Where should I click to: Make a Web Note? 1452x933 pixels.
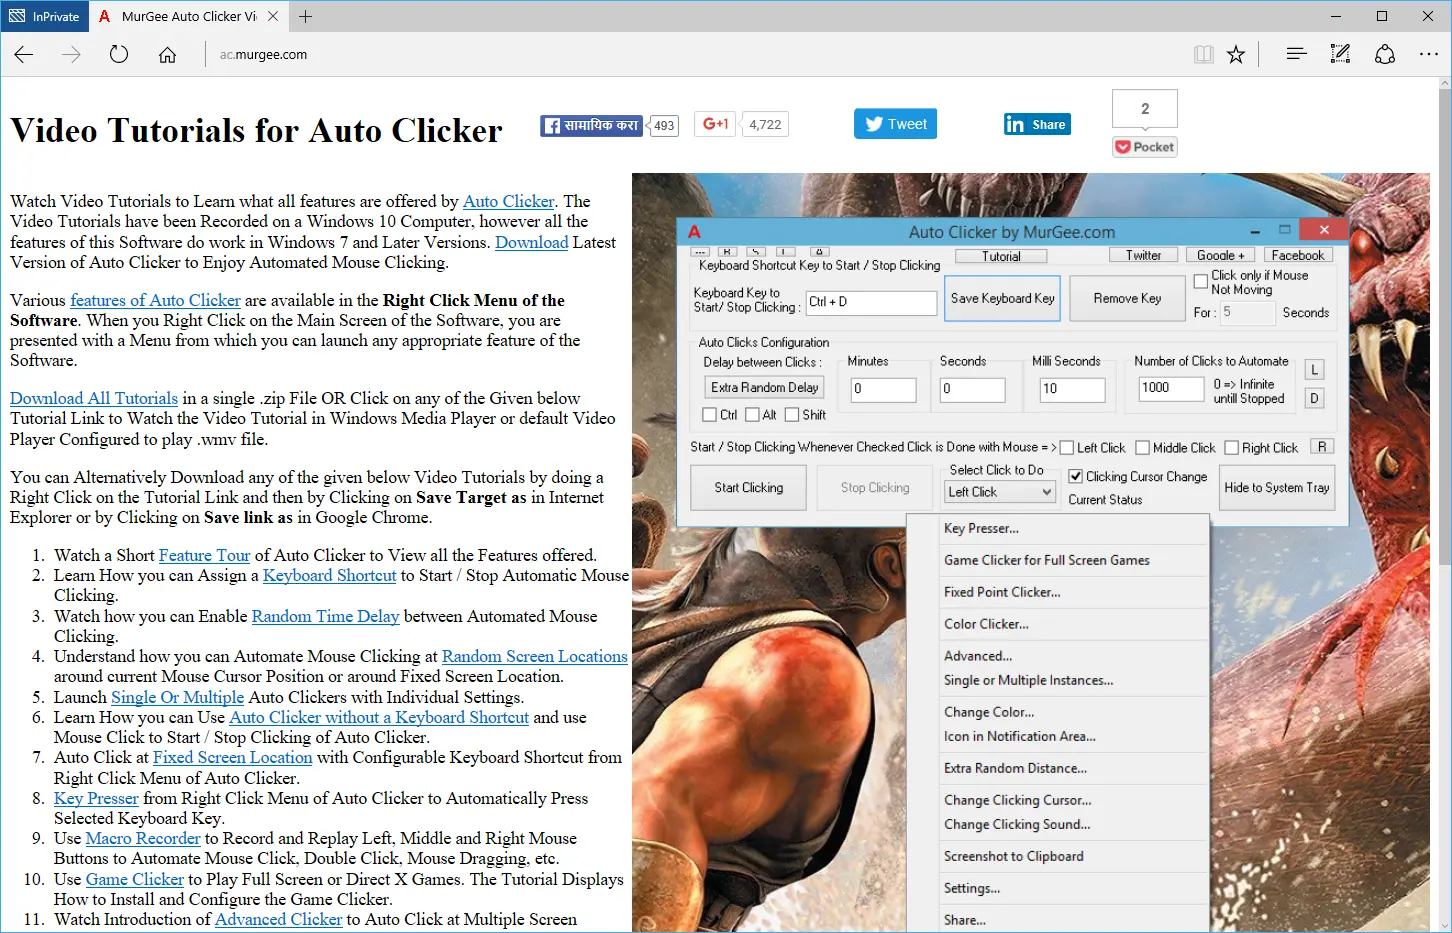1340,55
